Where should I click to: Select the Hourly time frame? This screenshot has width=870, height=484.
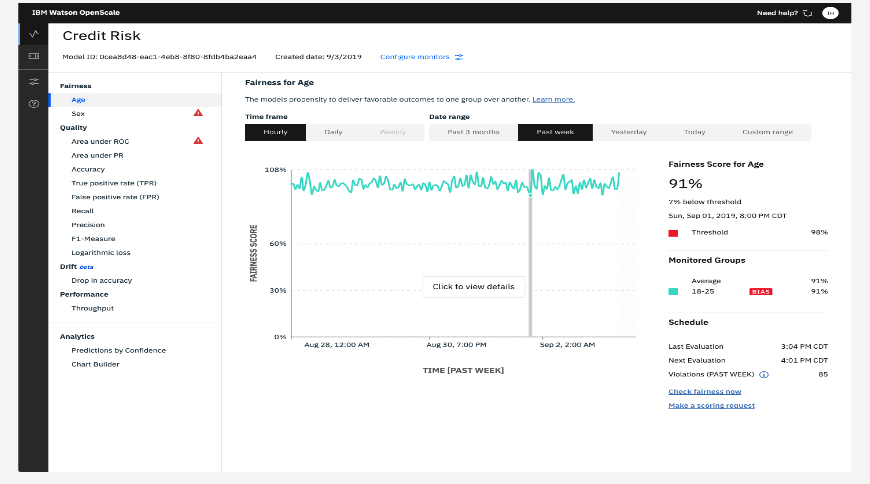pos(275,132)
